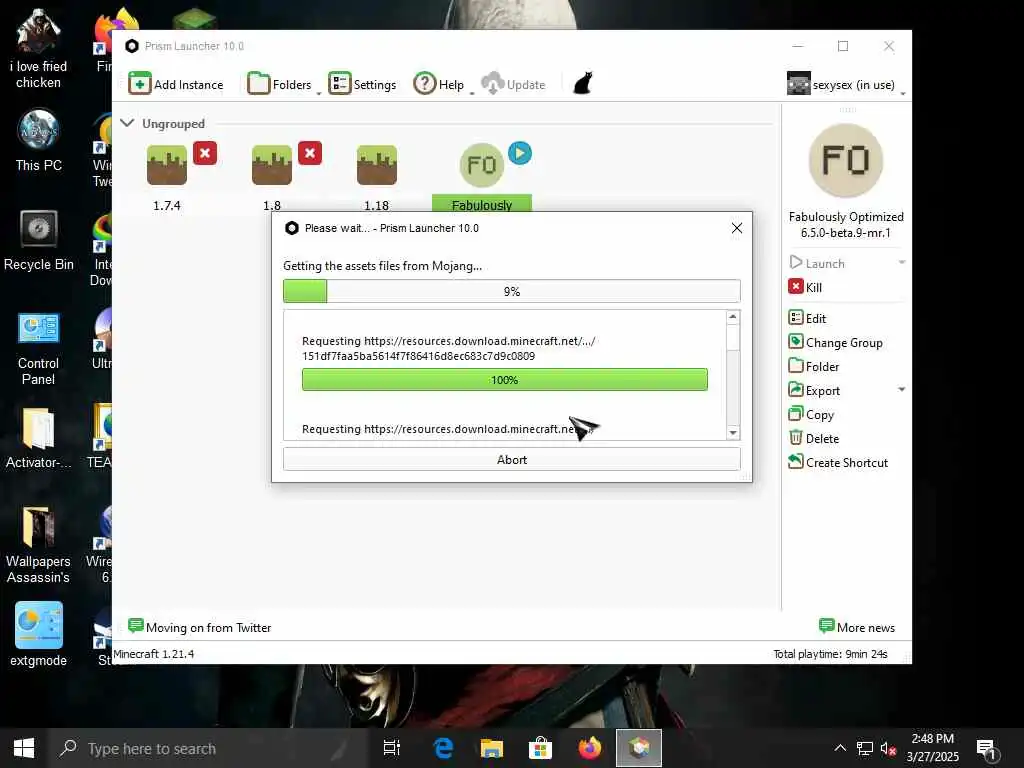Image resolution: width=1024 pixels, height=768 pixels.
Task: Select the Activator desktop folder
Action: click(39, 438)
